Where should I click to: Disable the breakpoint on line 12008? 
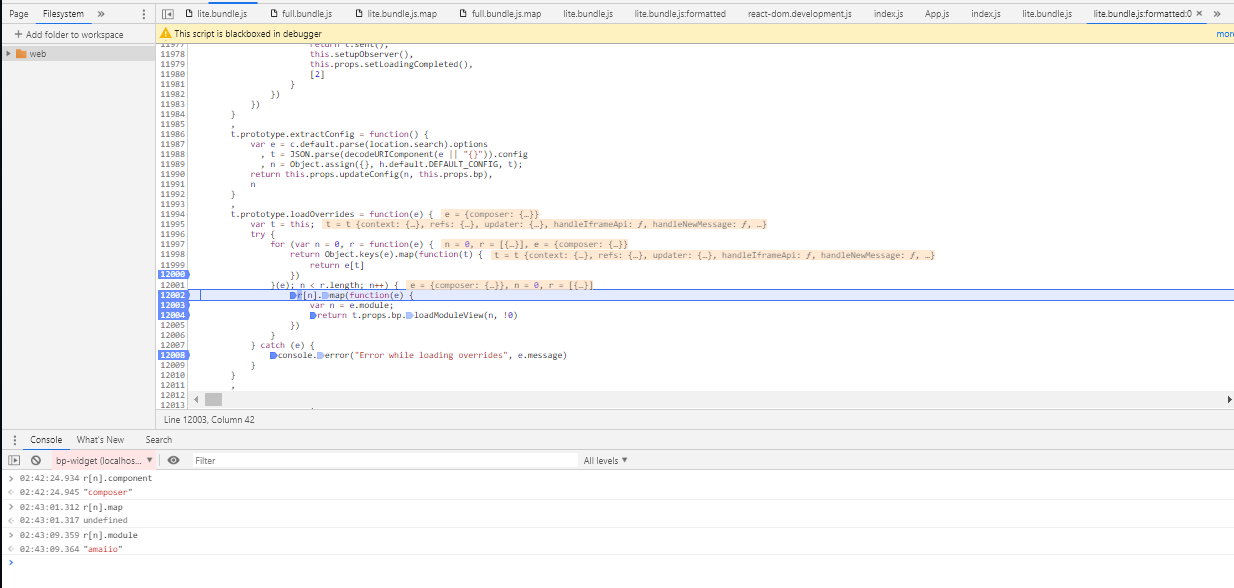[172, 355]
